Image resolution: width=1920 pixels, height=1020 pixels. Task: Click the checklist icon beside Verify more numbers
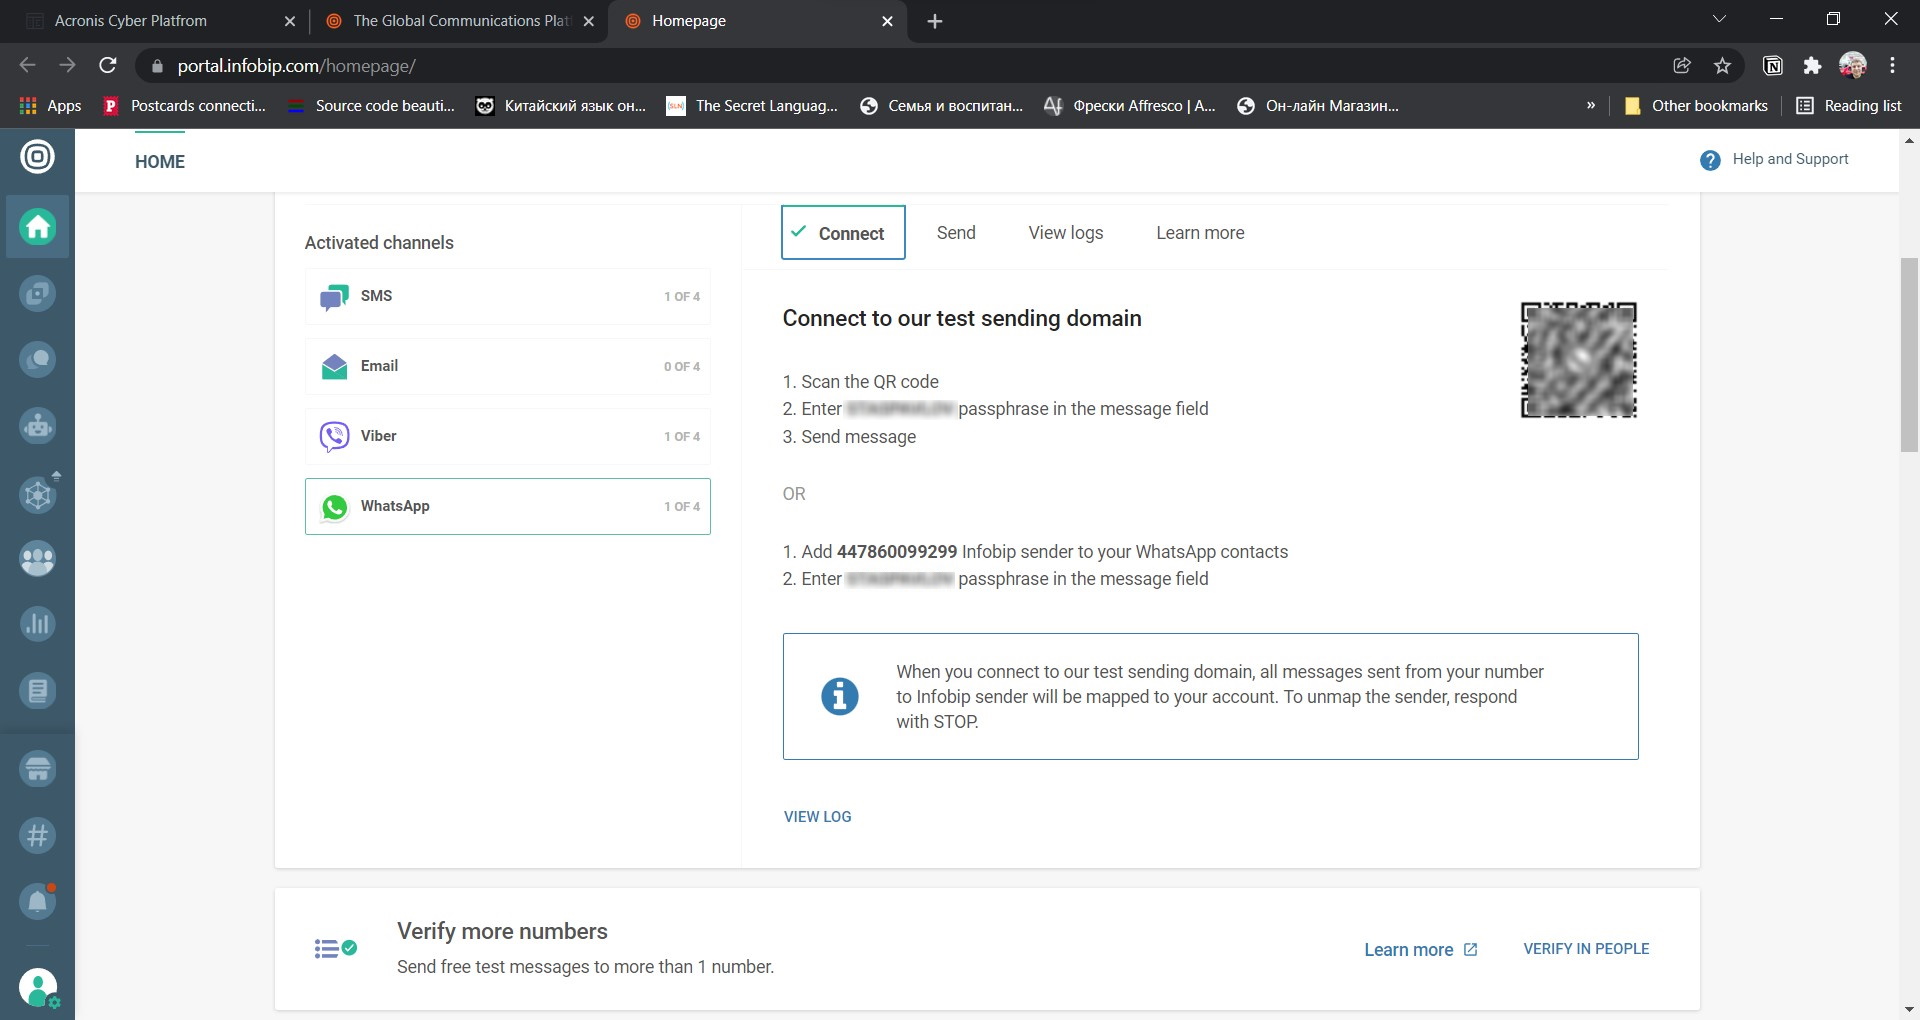(x=336, y=949)
